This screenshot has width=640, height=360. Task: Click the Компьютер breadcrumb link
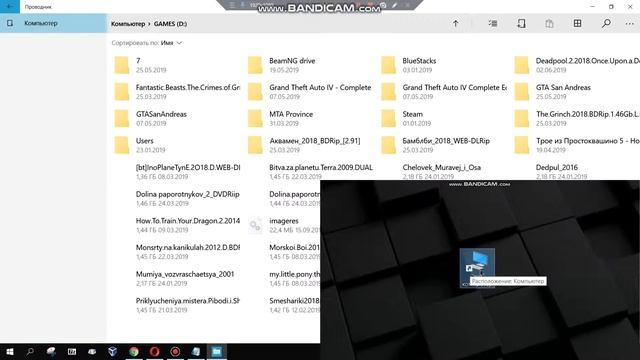coord(128,24)
